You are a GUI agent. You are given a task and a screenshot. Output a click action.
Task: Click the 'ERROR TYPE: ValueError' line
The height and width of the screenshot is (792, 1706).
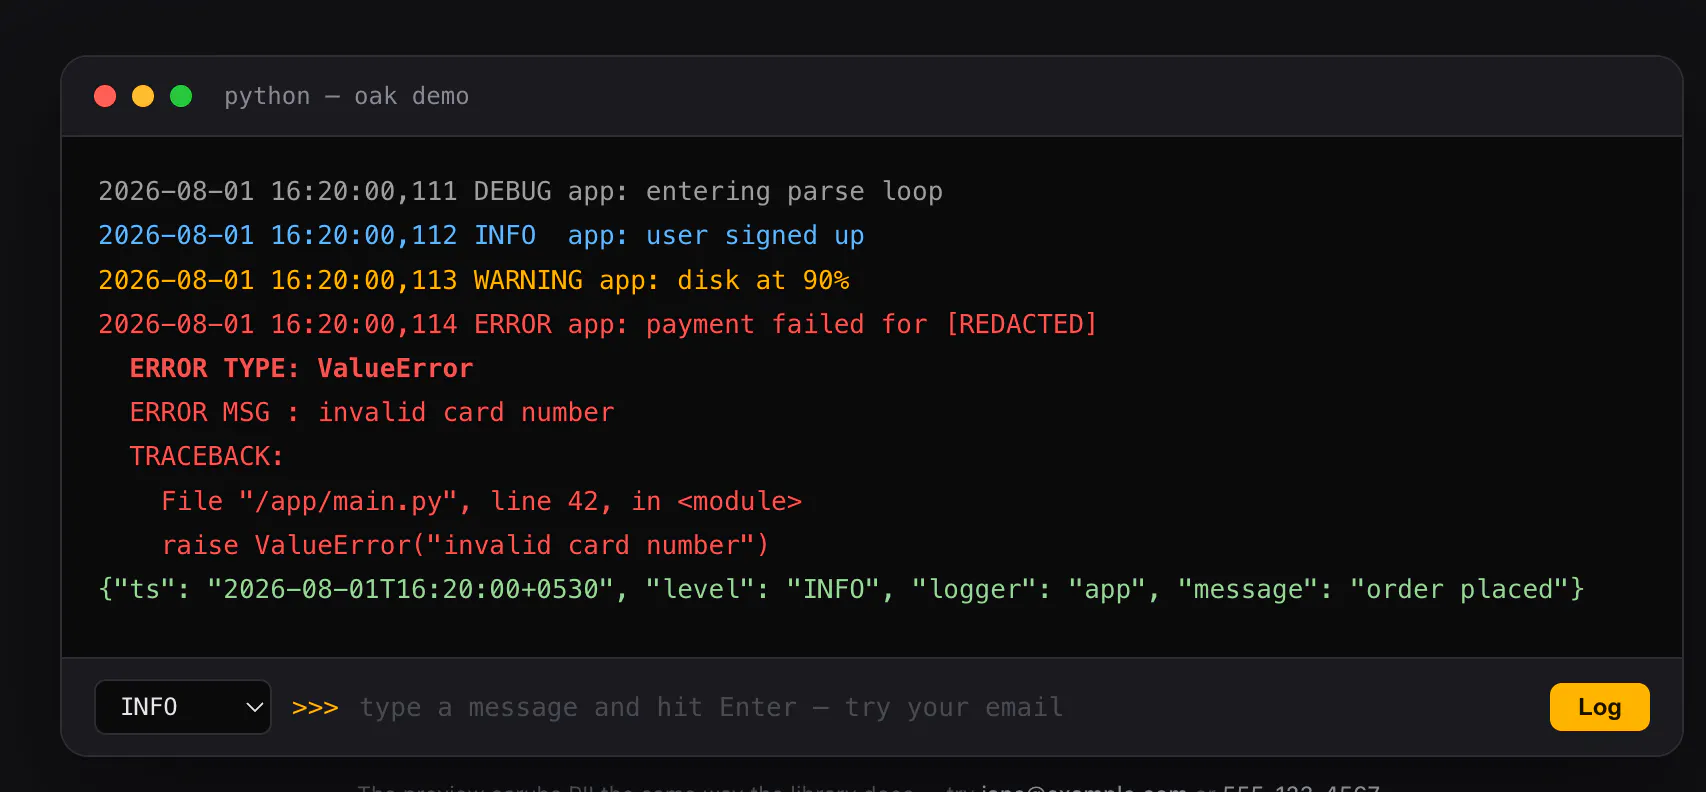pos(301,368)
